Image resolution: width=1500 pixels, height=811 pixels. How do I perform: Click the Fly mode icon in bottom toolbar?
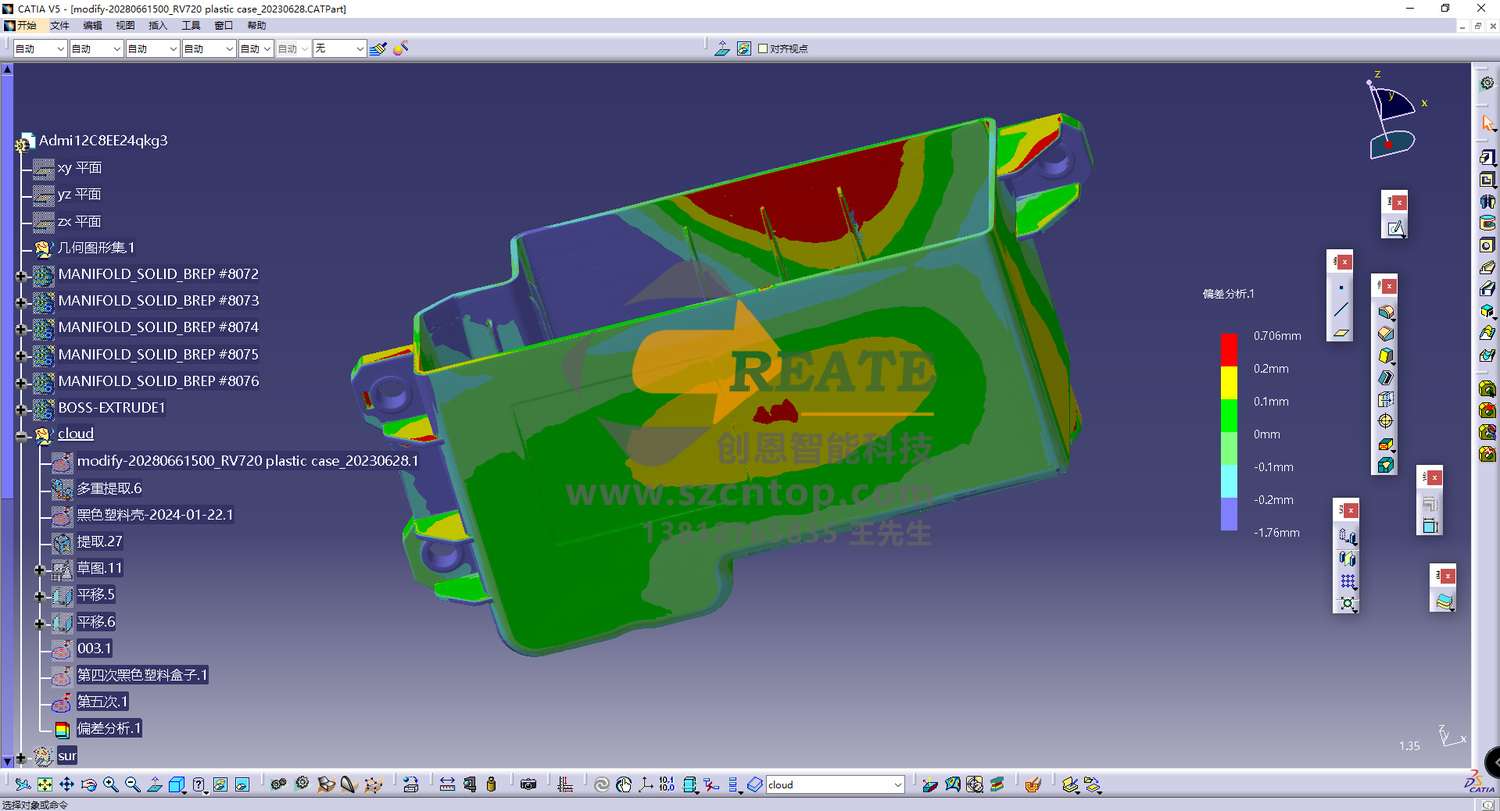pyautogui.click(x=22, y=785)
